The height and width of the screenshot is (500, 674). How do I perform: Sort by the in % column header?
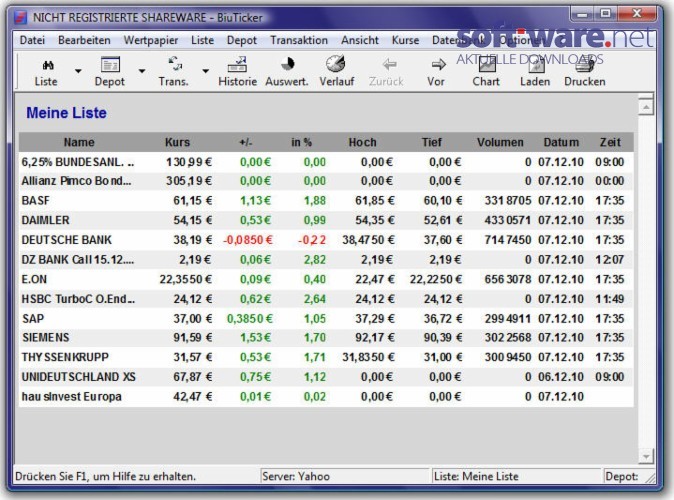(301, 142)
